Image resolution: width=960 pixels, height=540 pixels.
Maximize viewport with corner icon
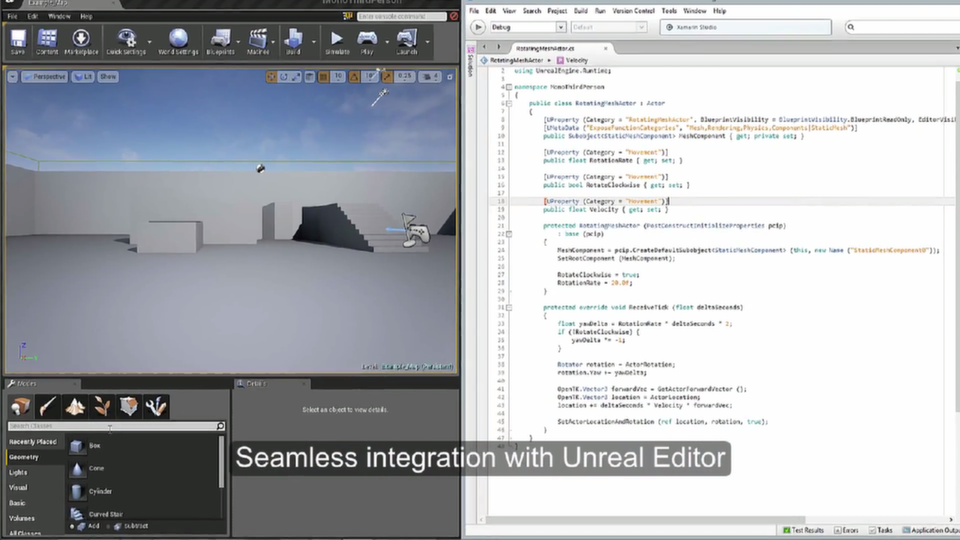(x=450, y=77)
